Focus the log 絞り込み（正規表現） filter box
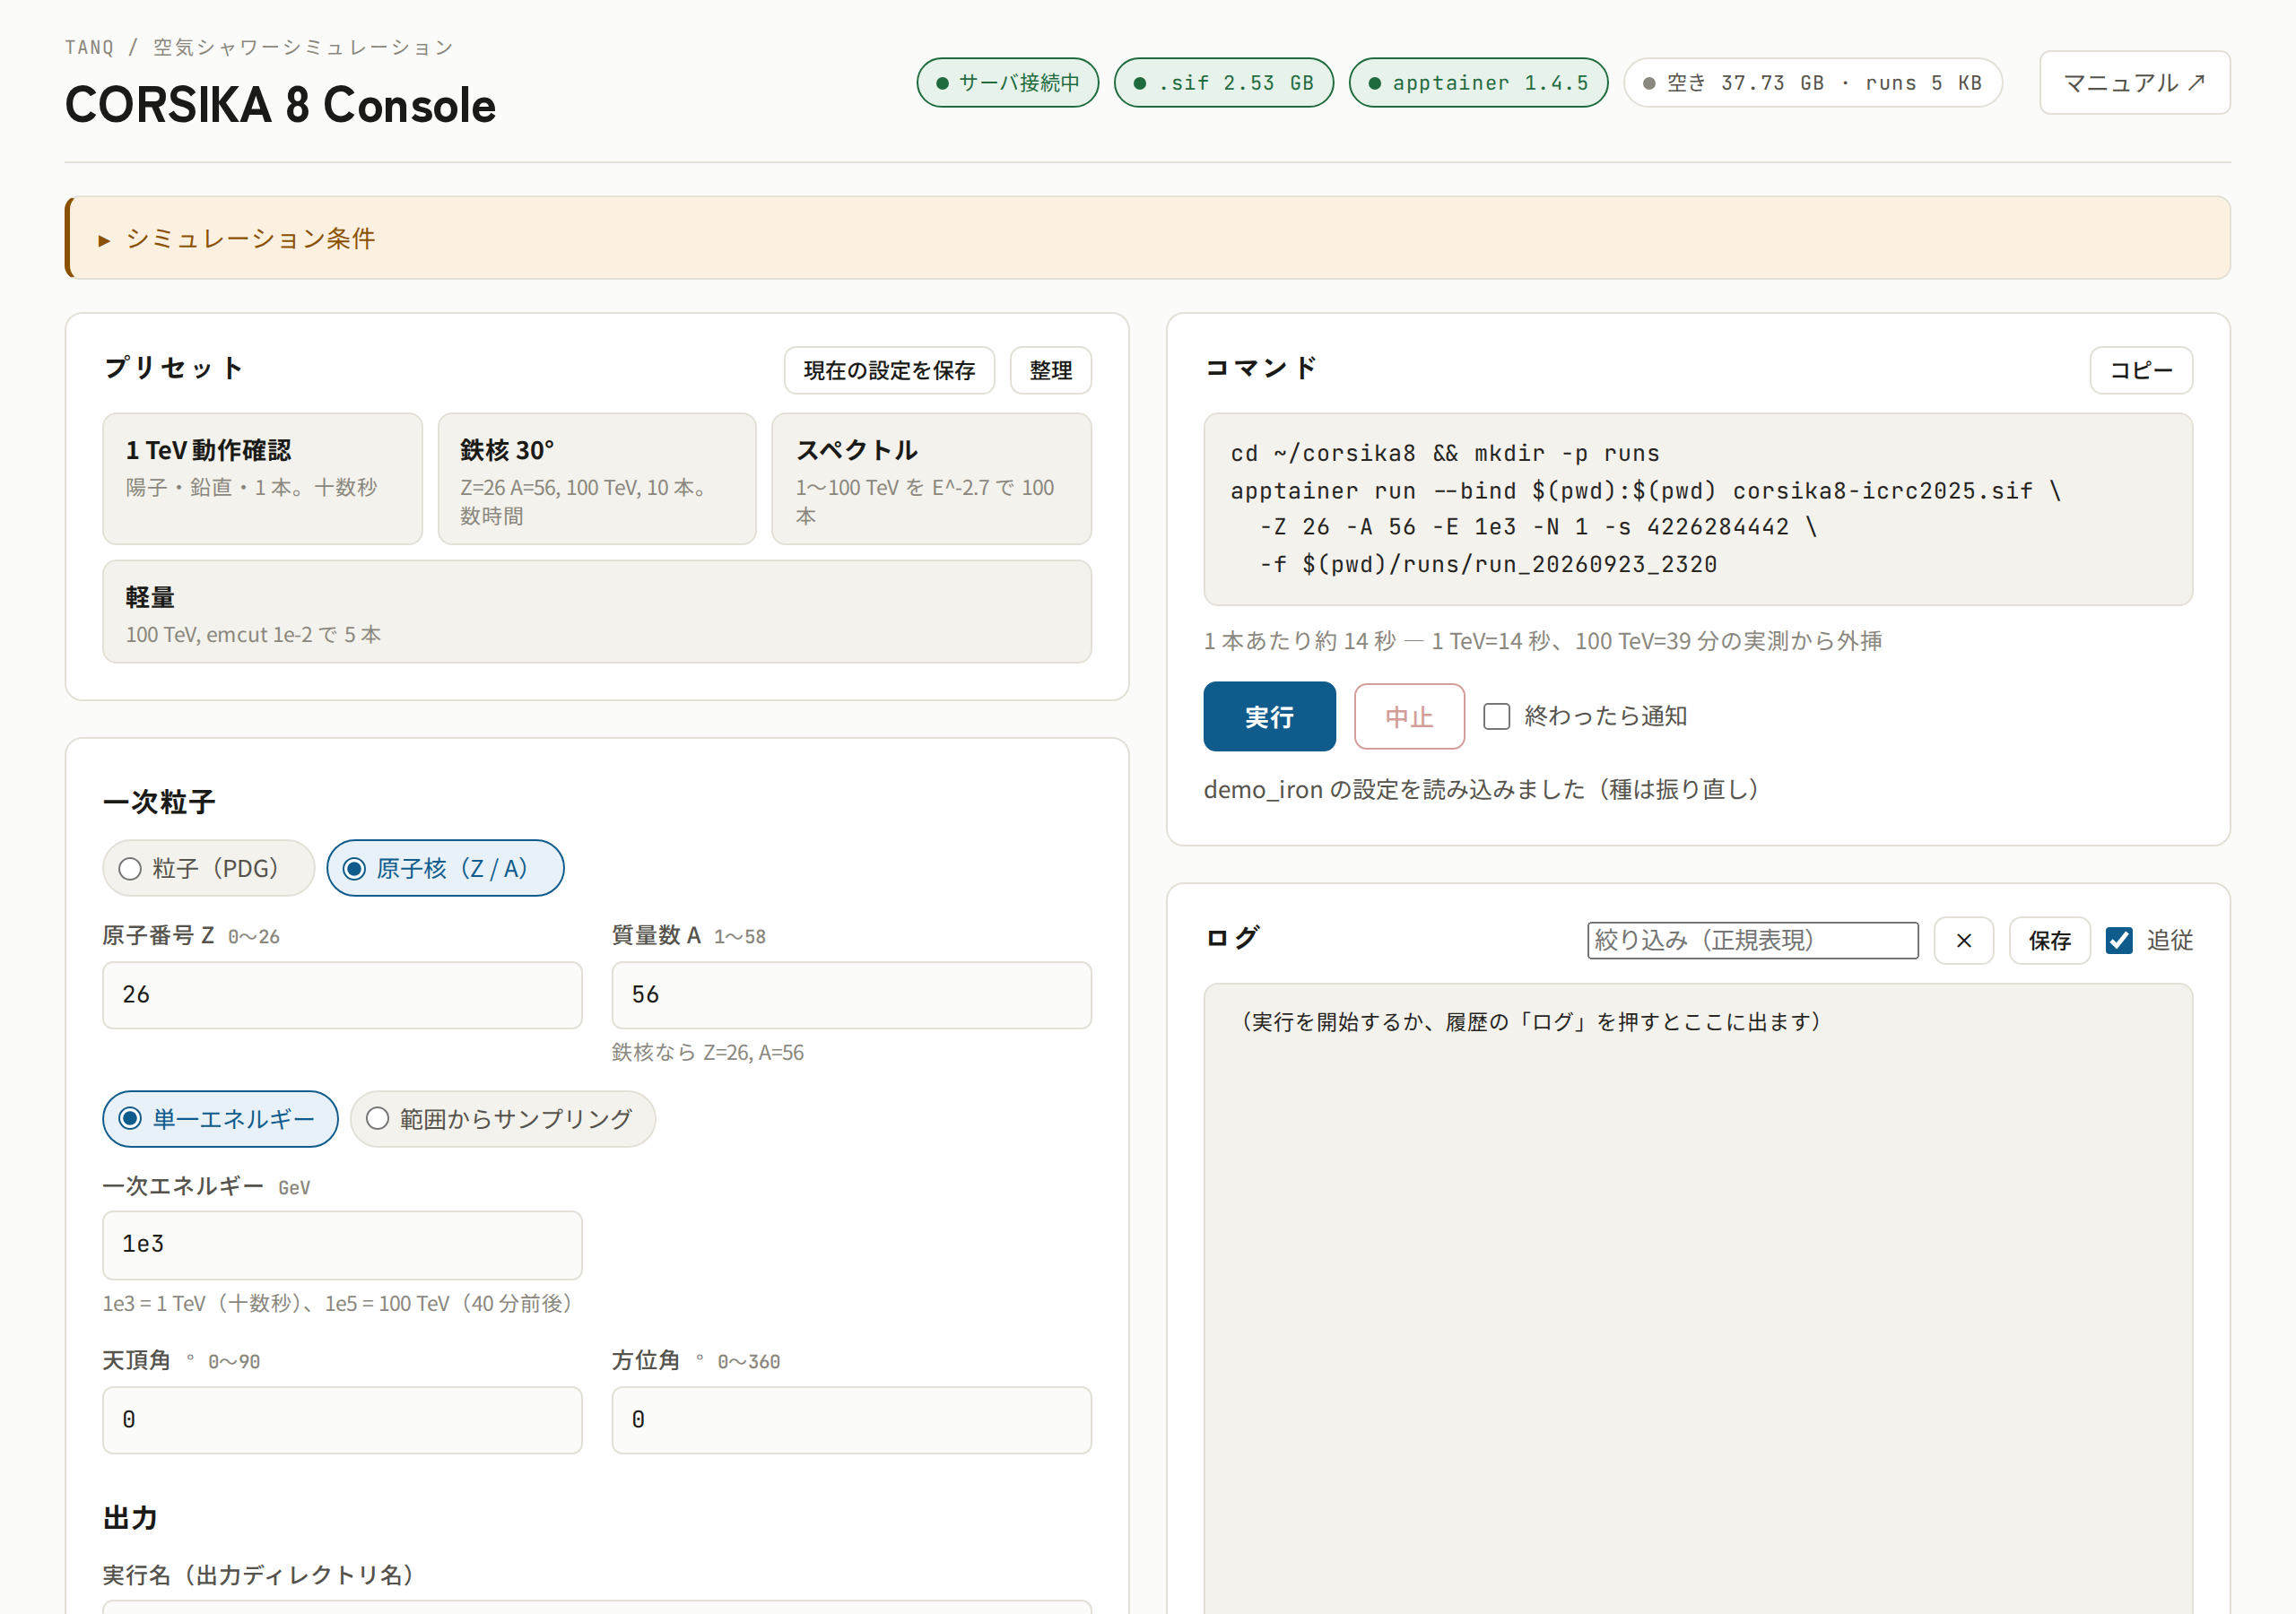Viewport: 2296px width, 1614px height. (1753, 940)
